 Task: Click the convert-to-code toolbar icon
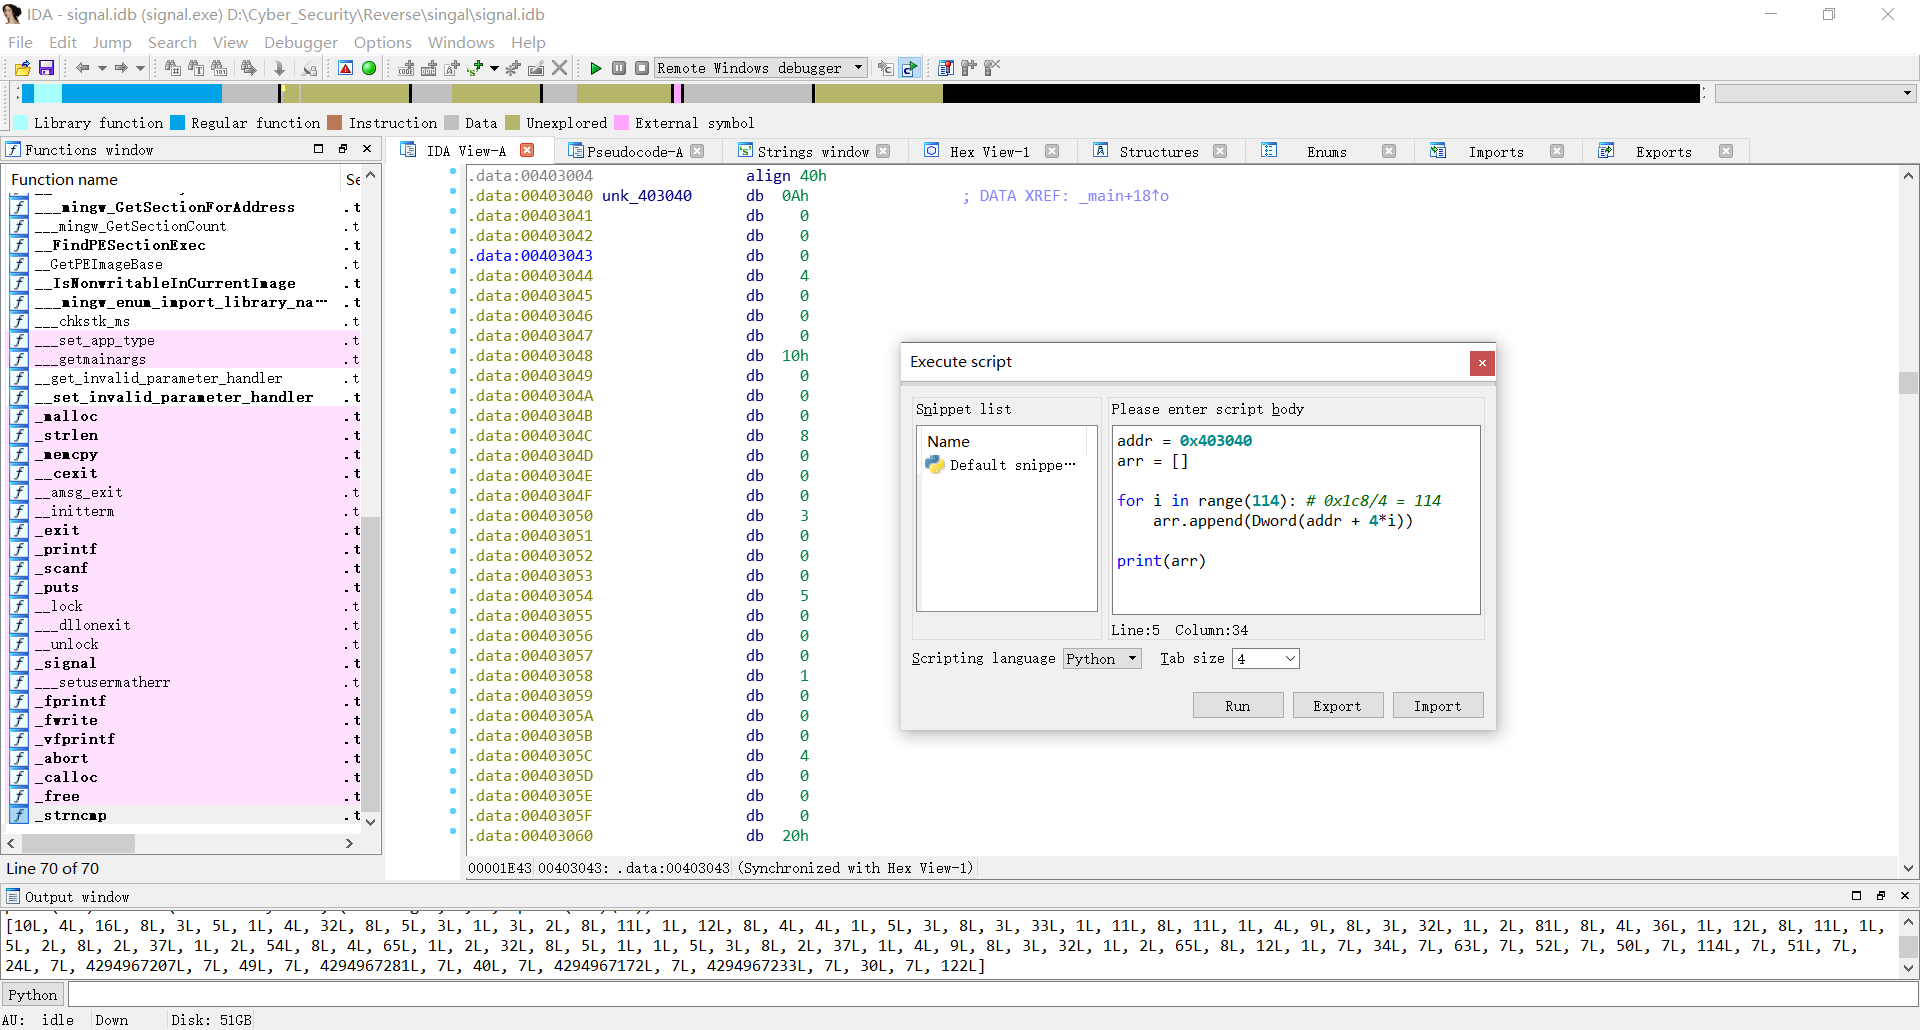click(x=406, y=68)
